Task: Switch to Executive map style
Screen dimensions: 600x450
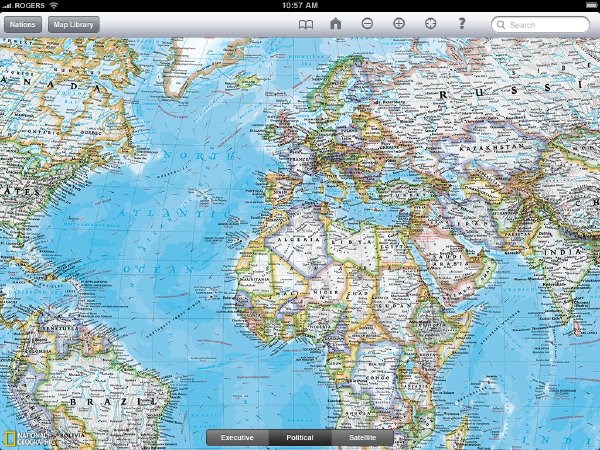Action: point(237,438)
